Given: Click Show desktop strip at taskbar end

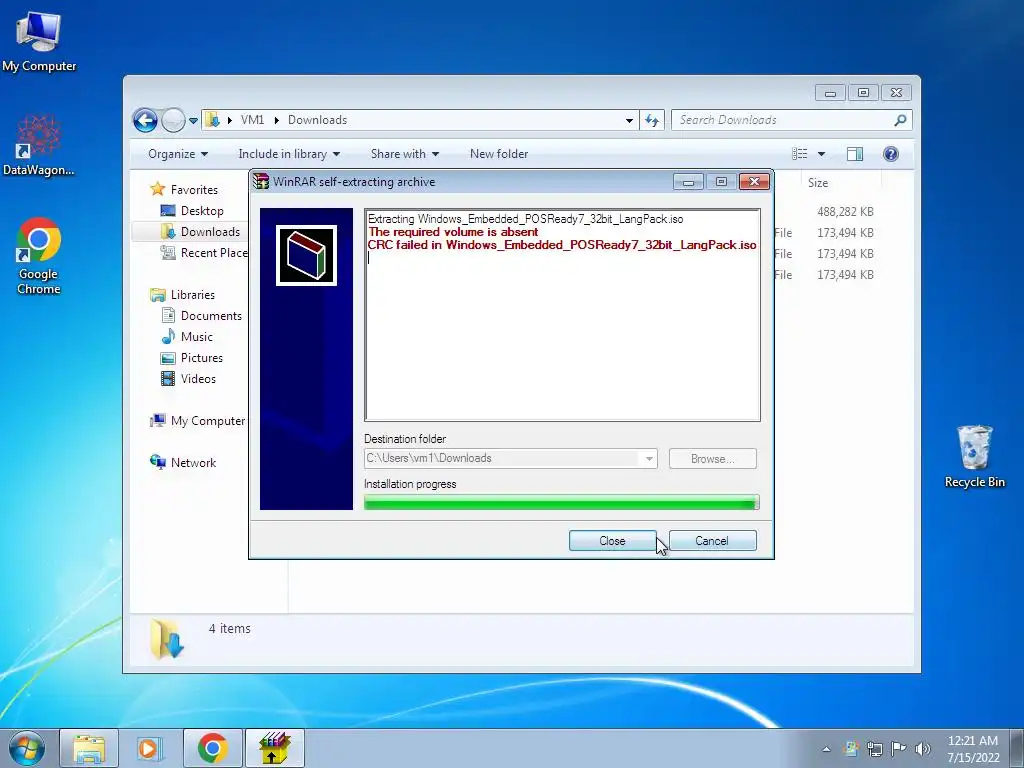Looking at the screenshot, I should pos(1017,748).
